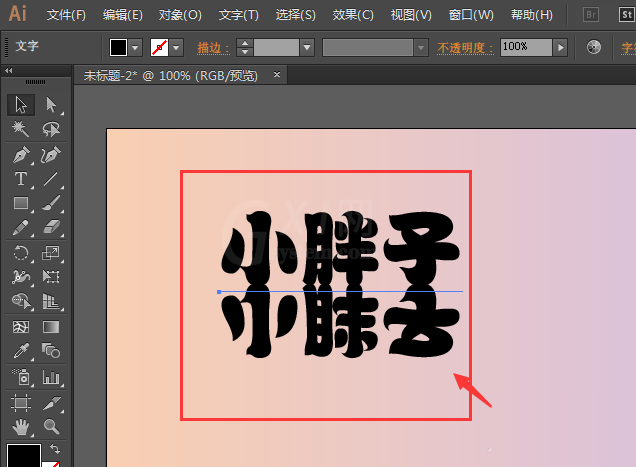Select the Slice tool
This screenshot has width=636, height=467.
[51, 403]
